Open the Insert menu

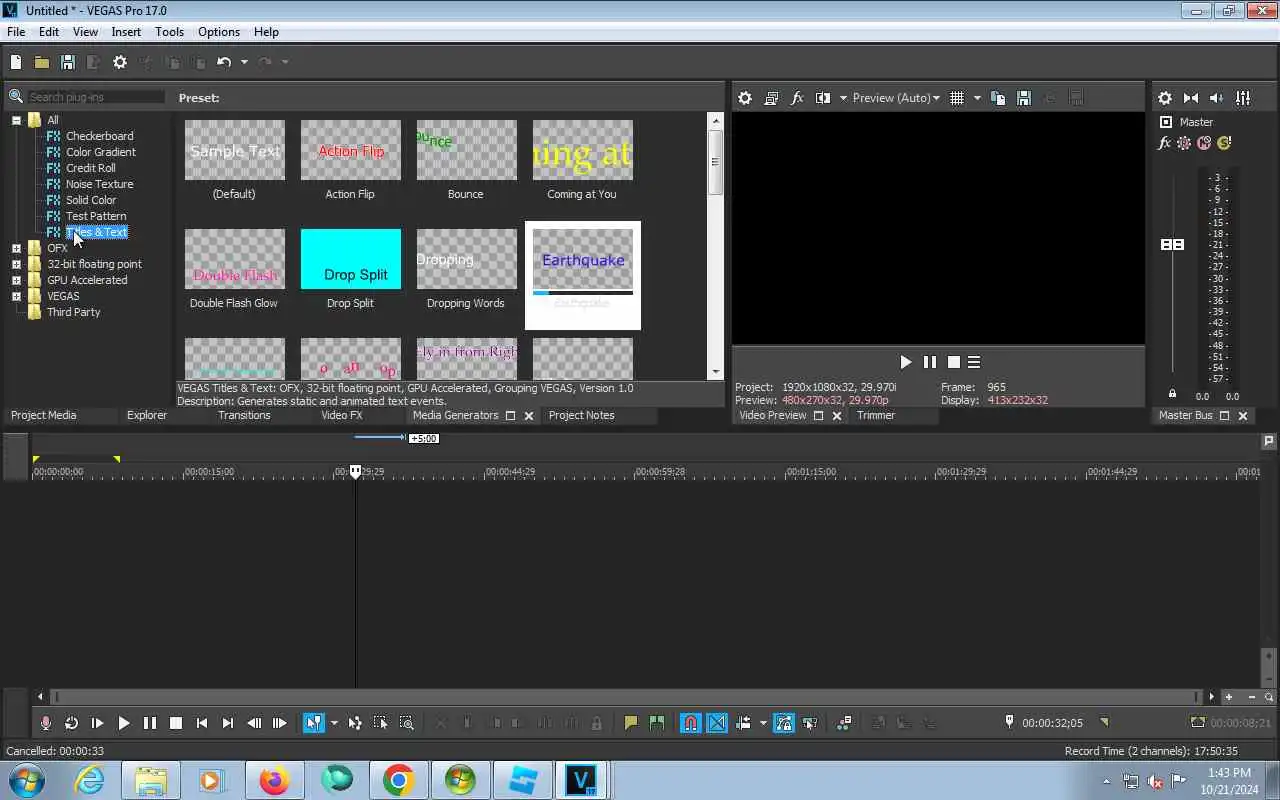pyautogui.click(x=126, y=32)
